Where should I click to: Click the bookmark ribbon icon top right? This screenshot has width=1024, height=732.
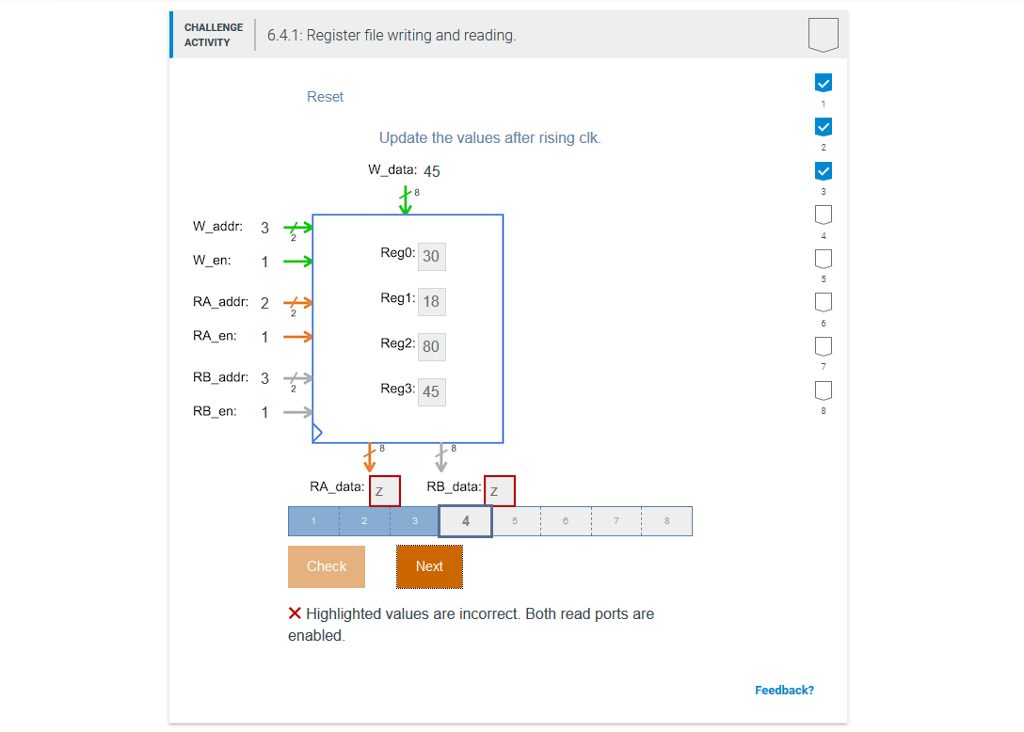click(822, 34)
